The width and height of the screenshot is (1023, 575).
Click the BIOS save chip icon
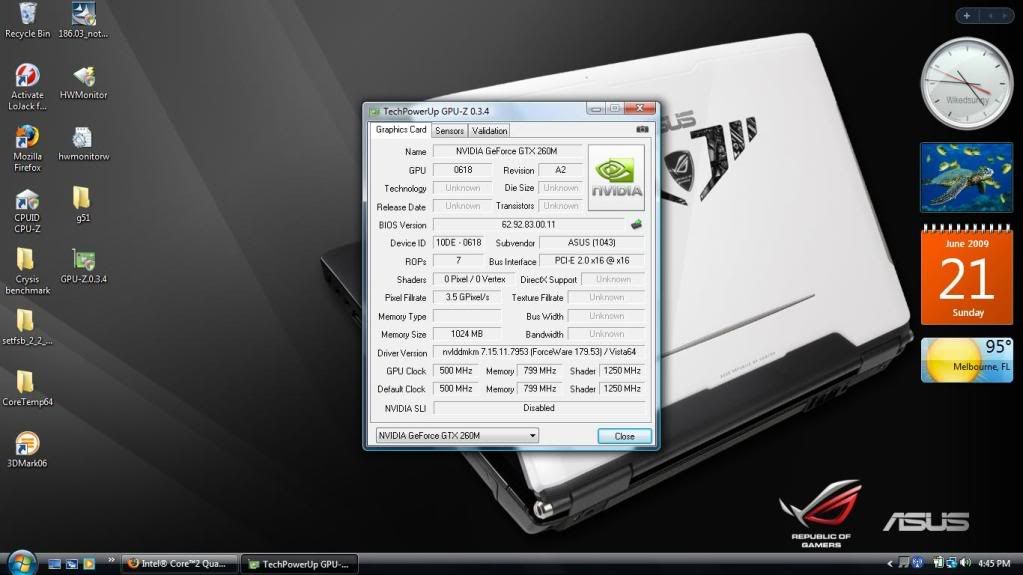[x=635, y=224]
